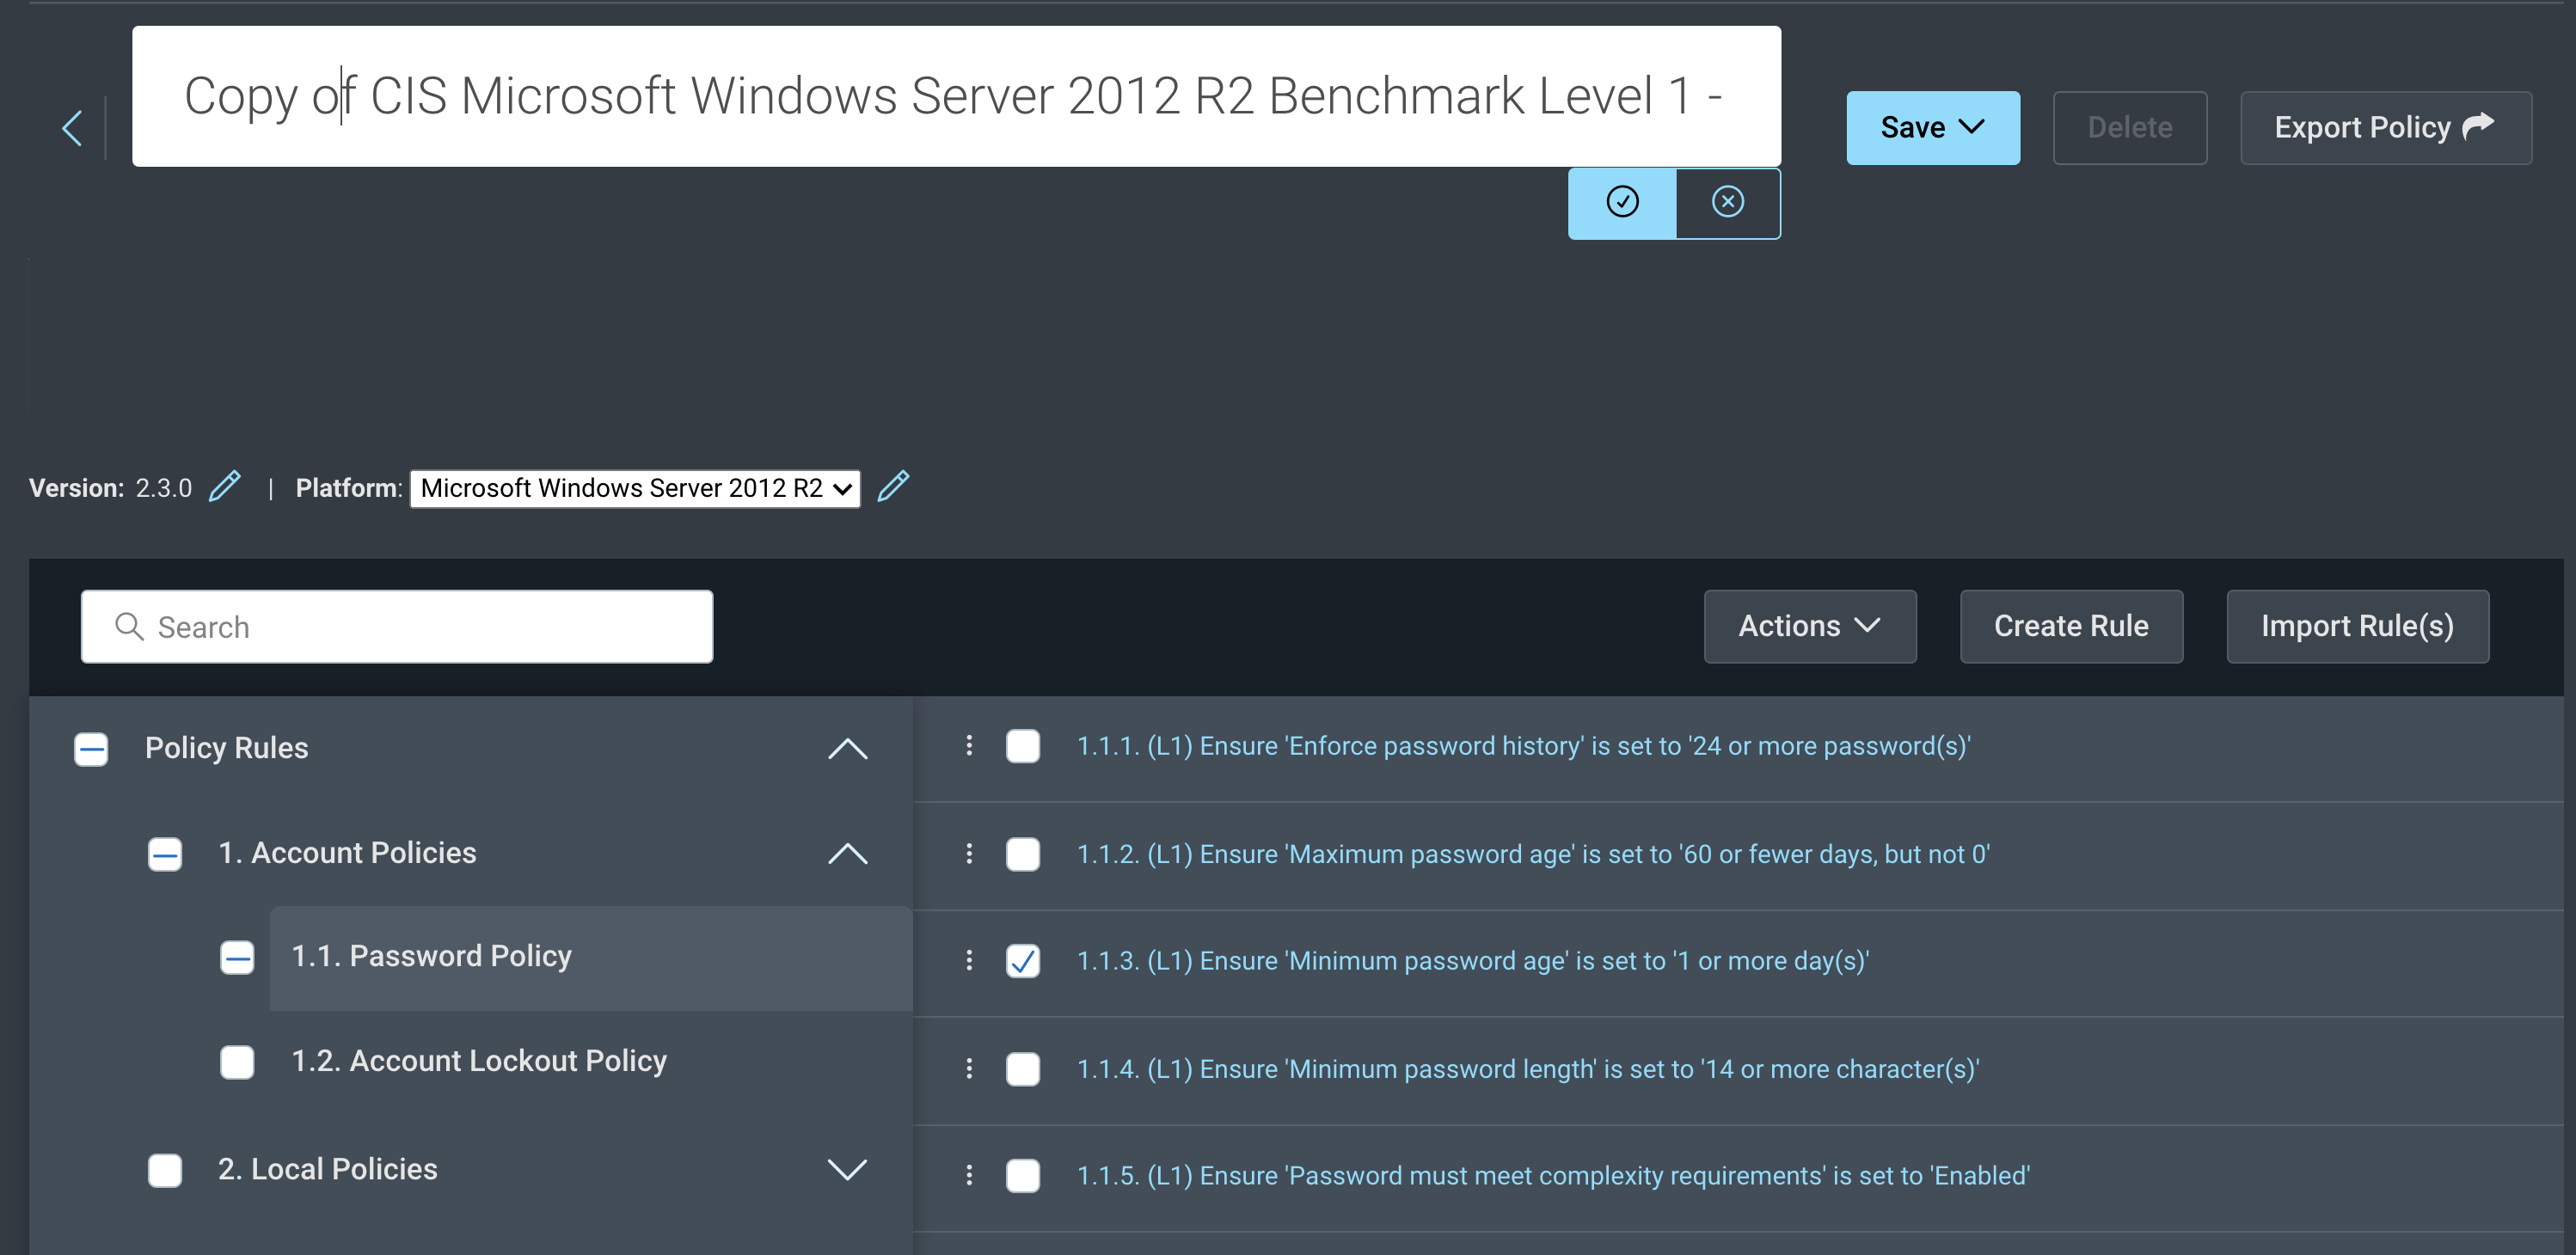Select 1.1. Password Policy tree item
The width and height of the screenshot is (2576, 1255).
click(x=590, y=957)
